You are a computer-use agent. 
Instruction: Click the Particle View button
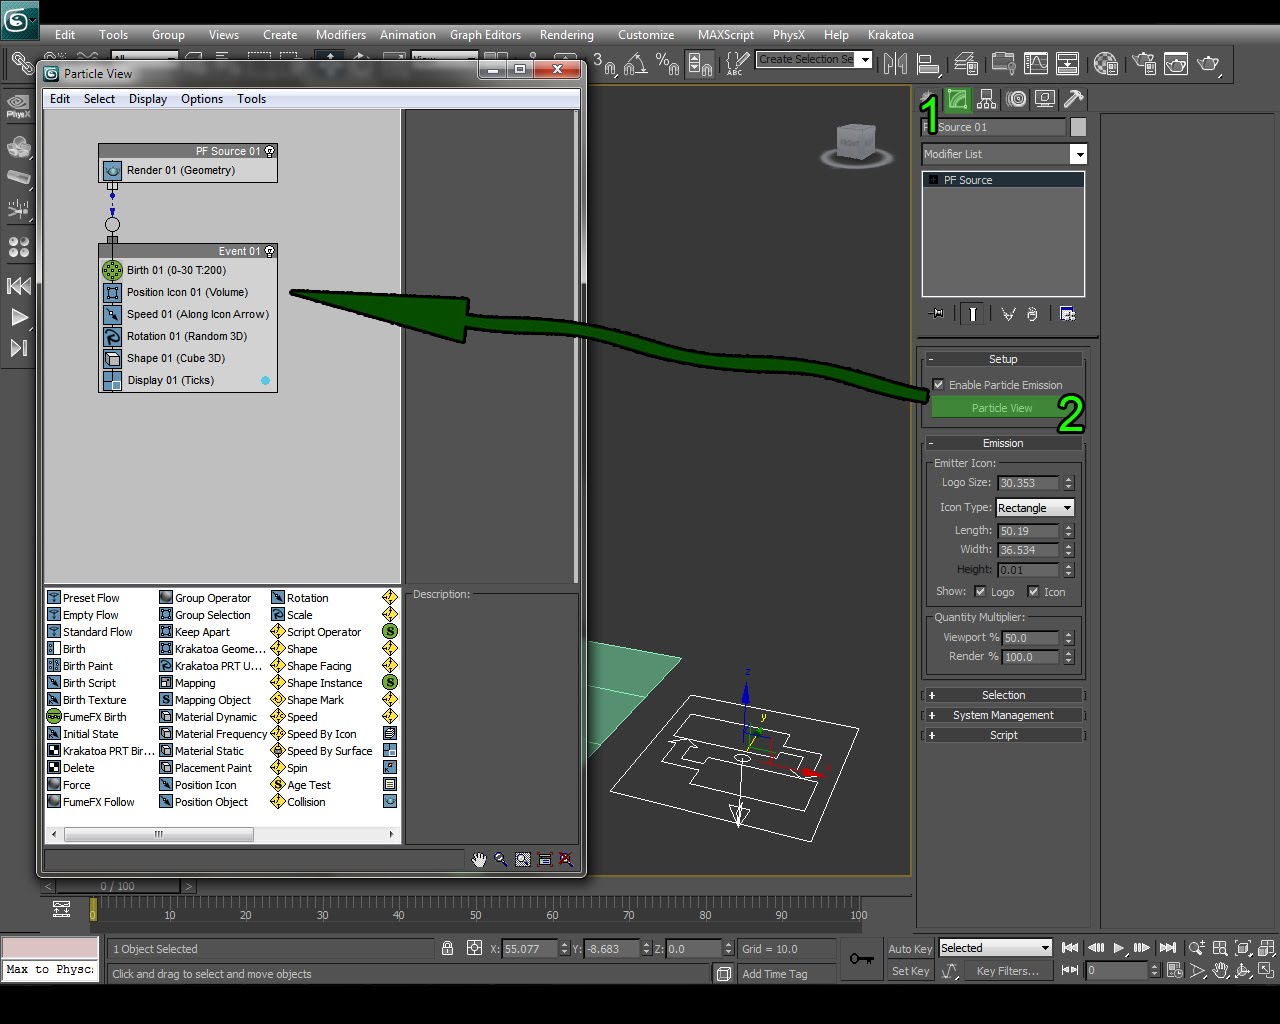pos(1001,408)
